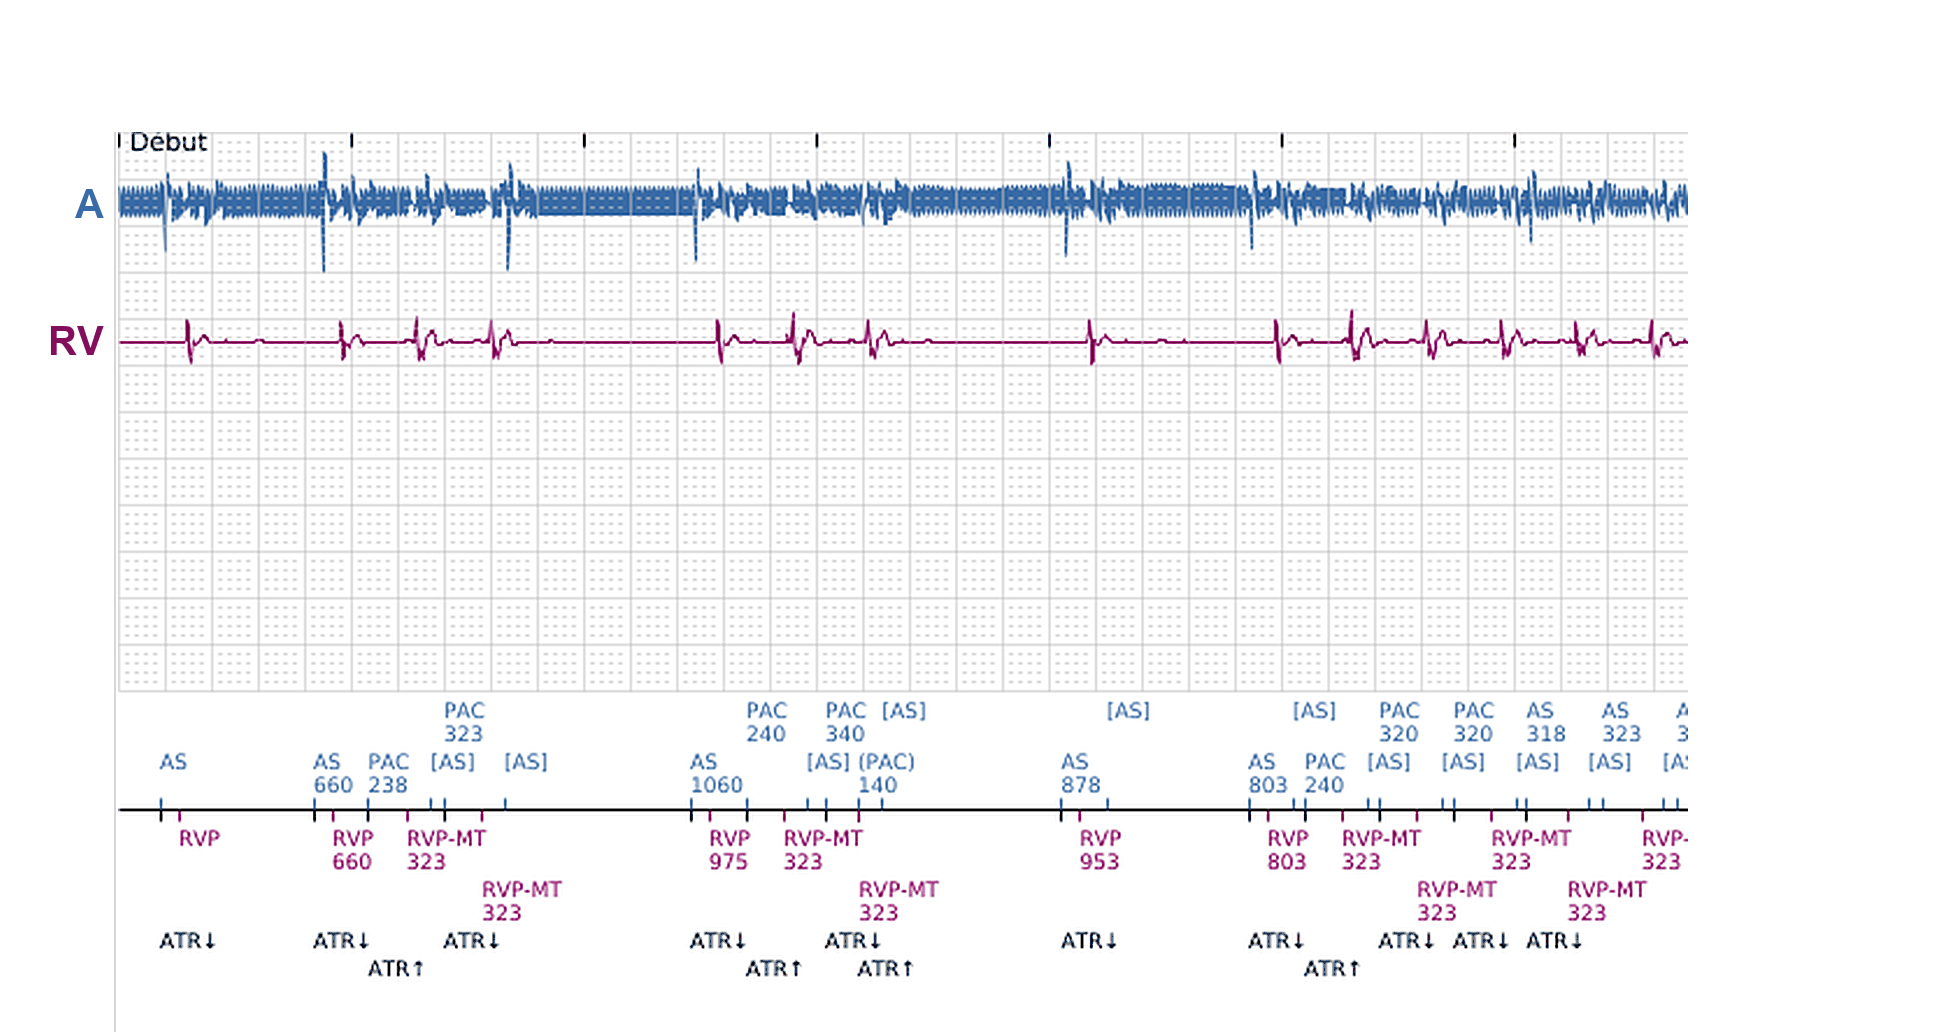Select the (PAC) 140 marker
This screenshot has width=1948, height=1032.
tap(886, 773)
